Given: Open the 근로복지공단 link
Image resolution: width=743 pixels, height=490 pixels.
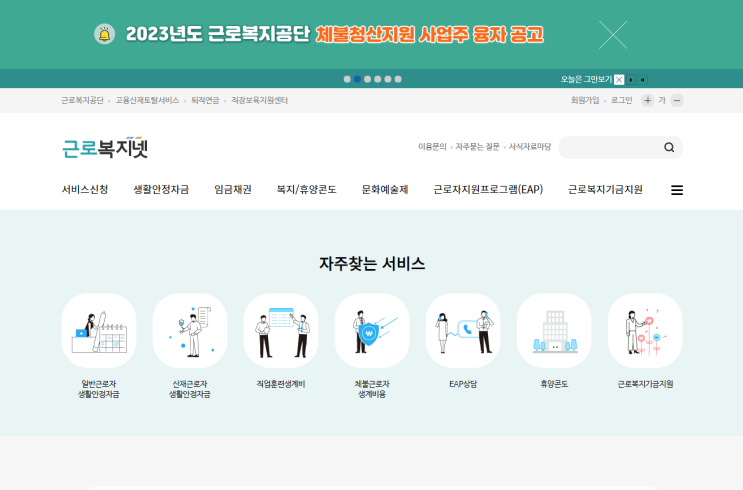Looking at the screenshot, I should click(x=82, y=100).
